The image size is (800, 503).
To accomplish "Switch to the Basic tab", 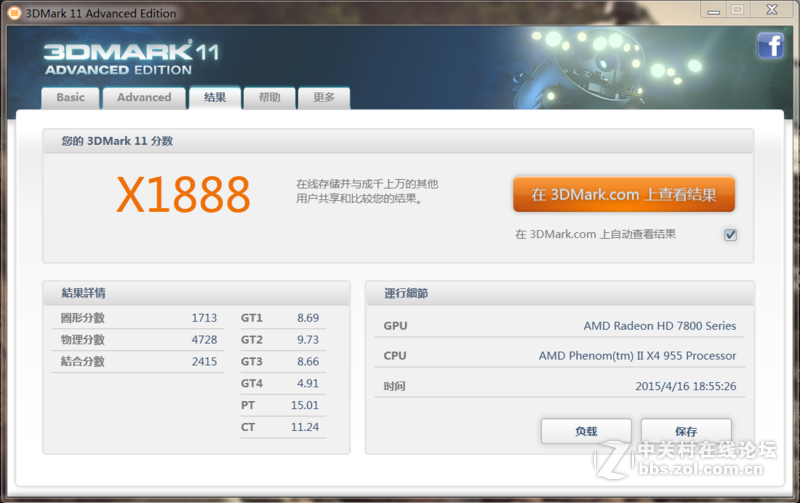I will [x=70, y=97].
